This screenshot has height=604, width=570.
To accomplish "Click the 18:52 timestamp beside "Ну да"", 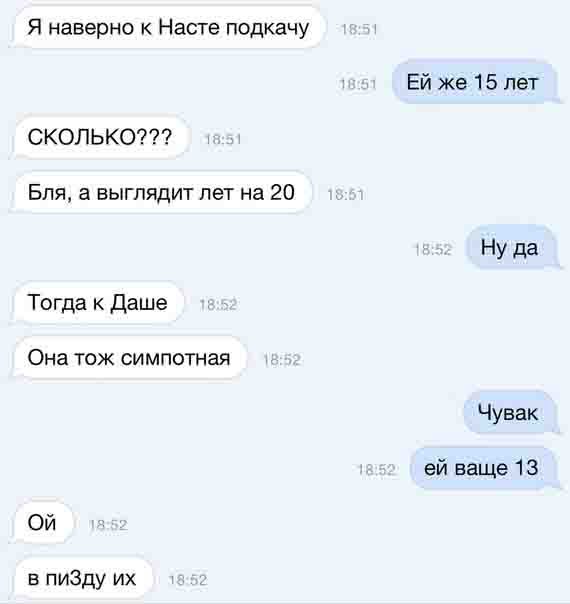I will (x=433, y=250).
